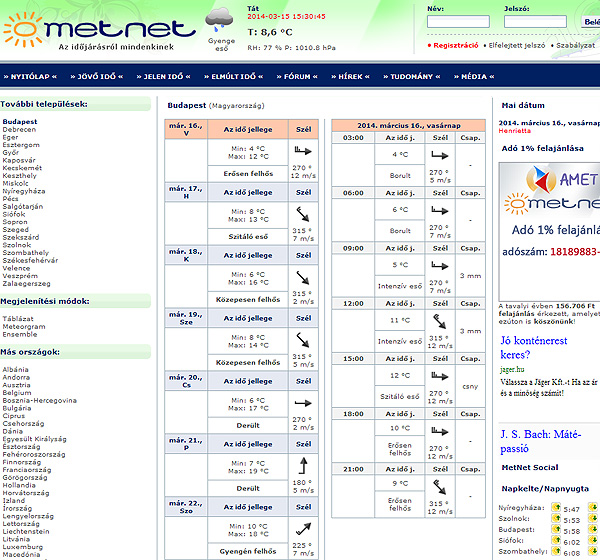Click wind arrow icon in 06:00 row

tap(440, 210)
